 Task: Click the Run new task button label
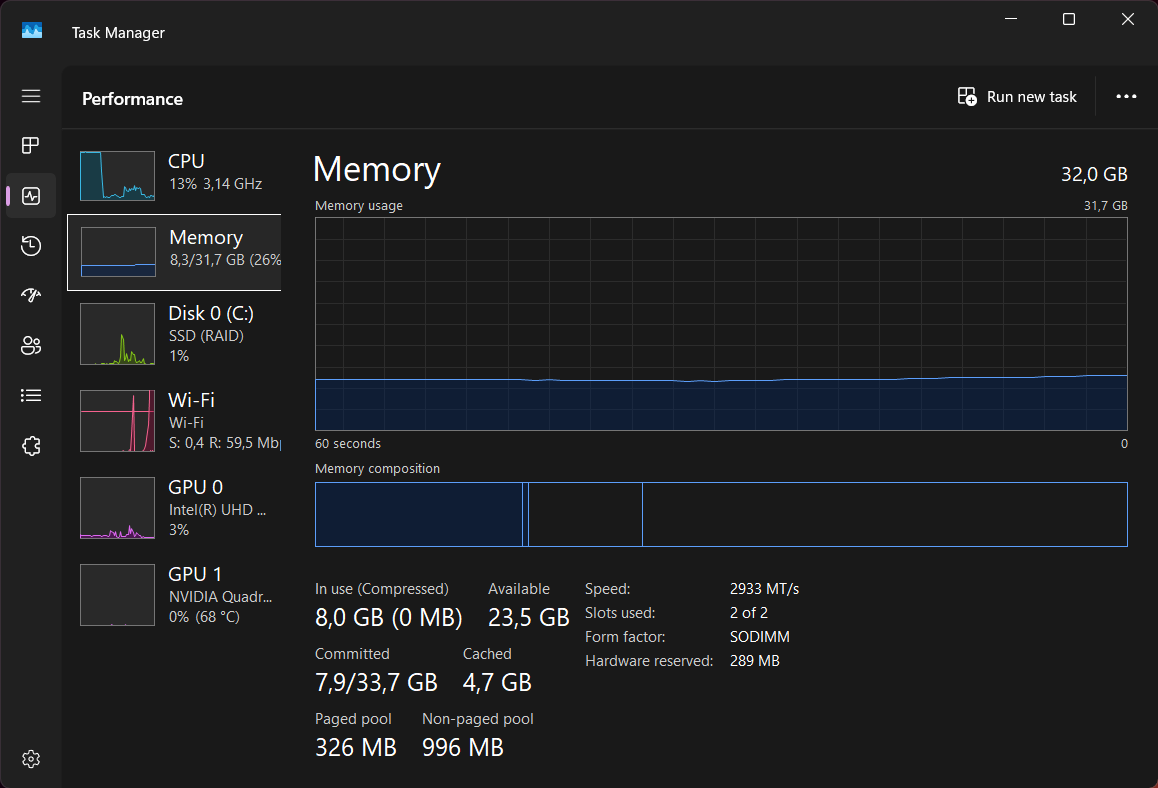point(1031,97)
